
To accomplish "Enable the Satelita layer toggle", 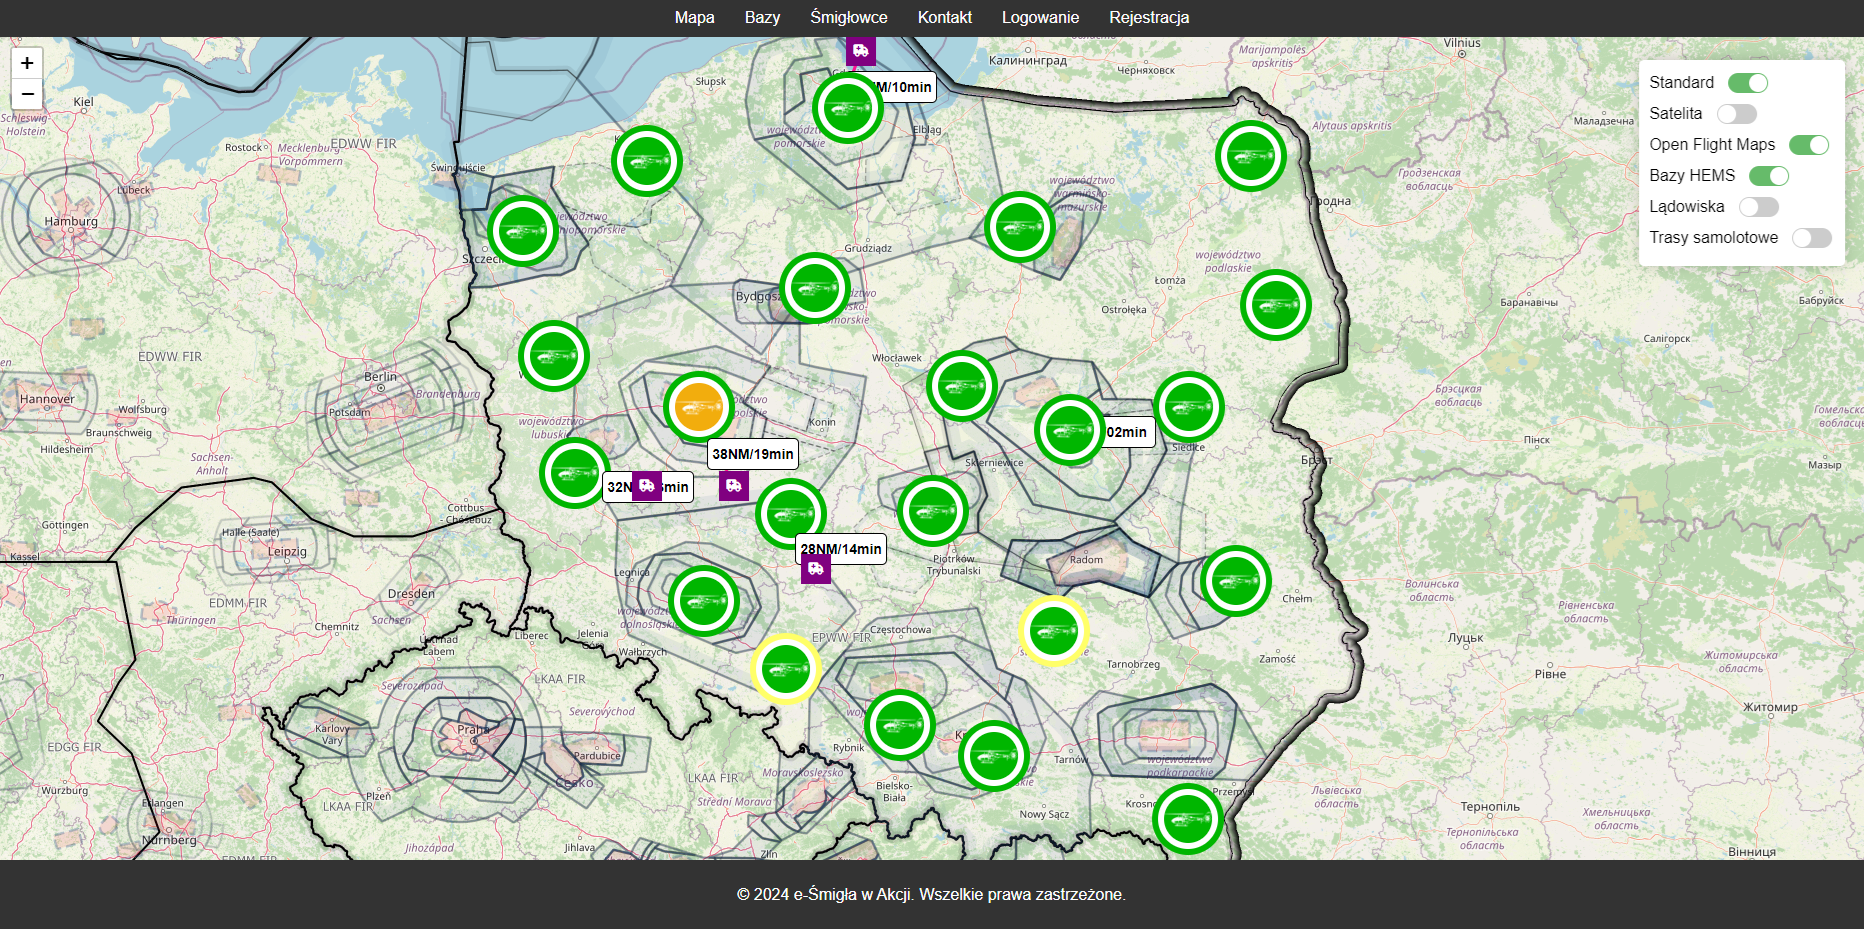I will [1737, 114].
